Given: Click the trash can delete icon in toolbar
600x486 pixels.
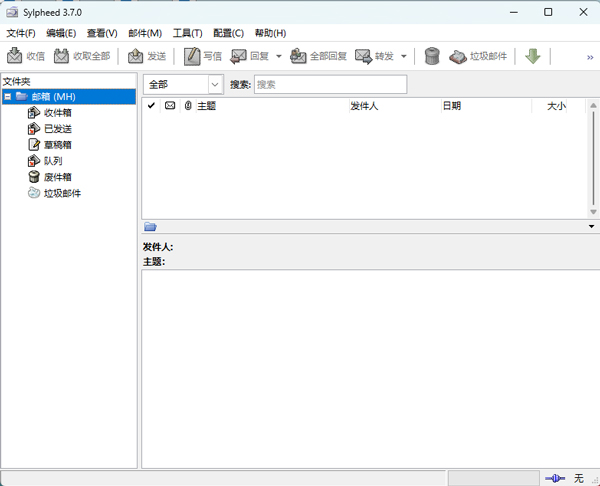Looking at the screenshot, I should (432, 56).
